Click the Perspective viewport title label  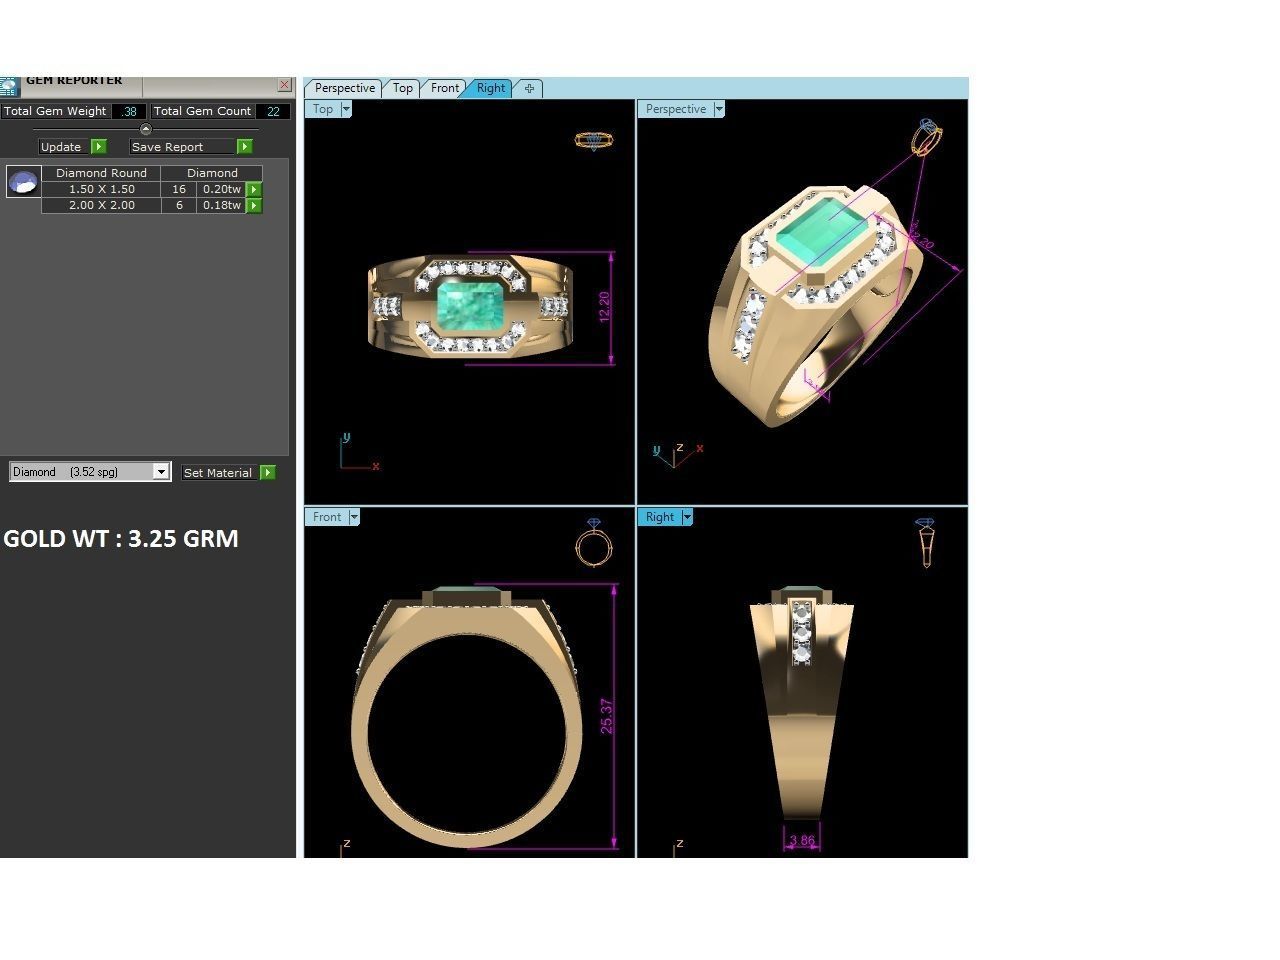click(x=676, y=109)
